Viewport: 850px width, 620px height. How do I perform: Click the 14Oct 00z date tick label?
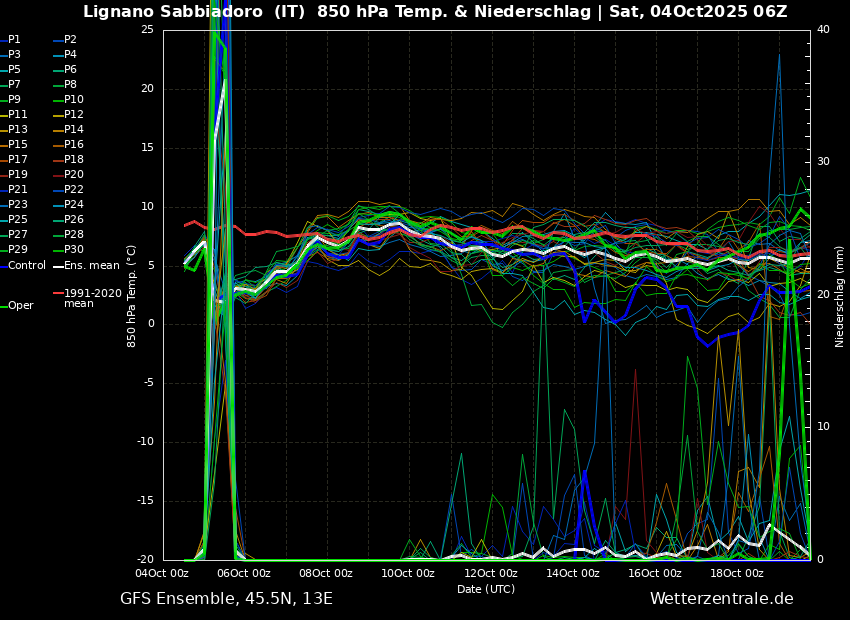[573, 574]
